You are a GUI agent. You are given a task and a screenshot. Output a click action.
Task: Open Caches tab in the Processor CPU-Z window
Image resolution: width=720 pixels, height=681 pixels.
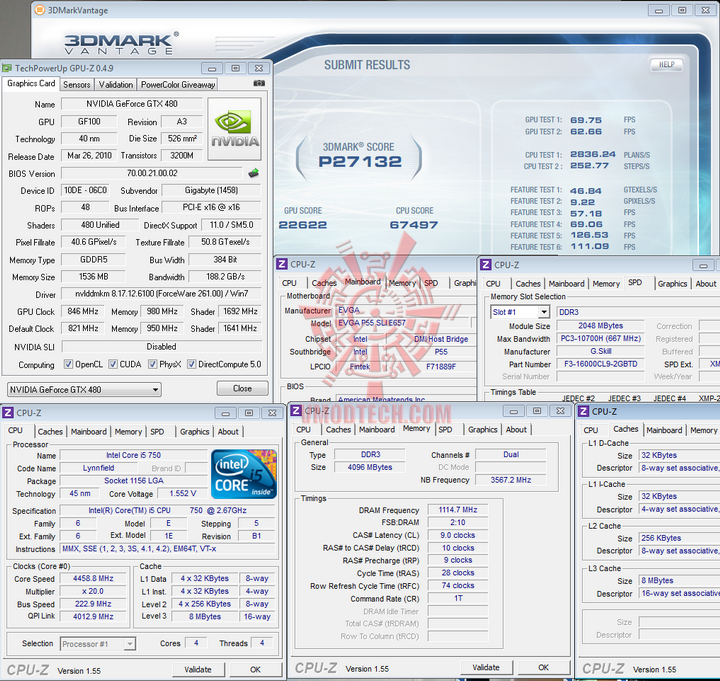point(50,432)
